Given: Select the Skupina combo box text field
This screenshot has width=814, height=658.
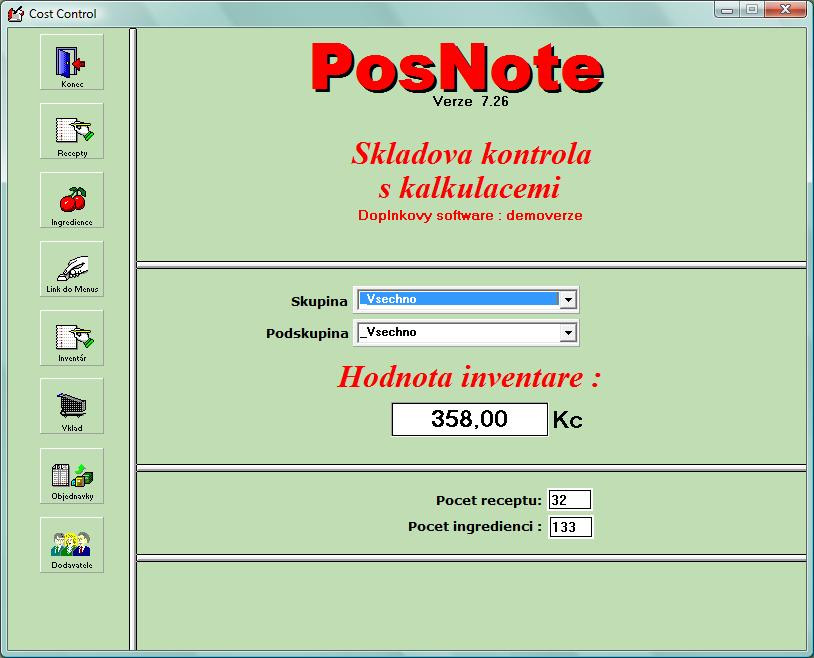Looking at the screenshot, I should (x=458, y=299).
